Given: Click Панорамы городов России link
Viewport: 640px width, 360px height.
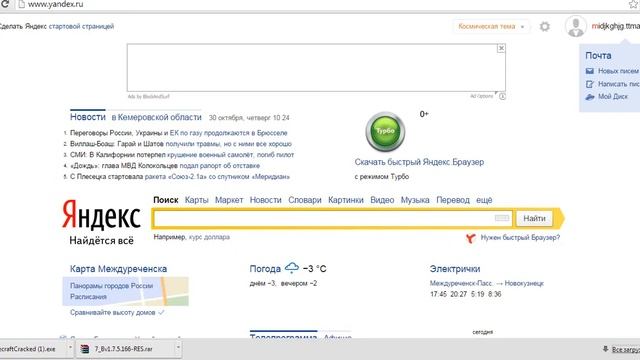Looking at the screenshot, I should (111, 286).
